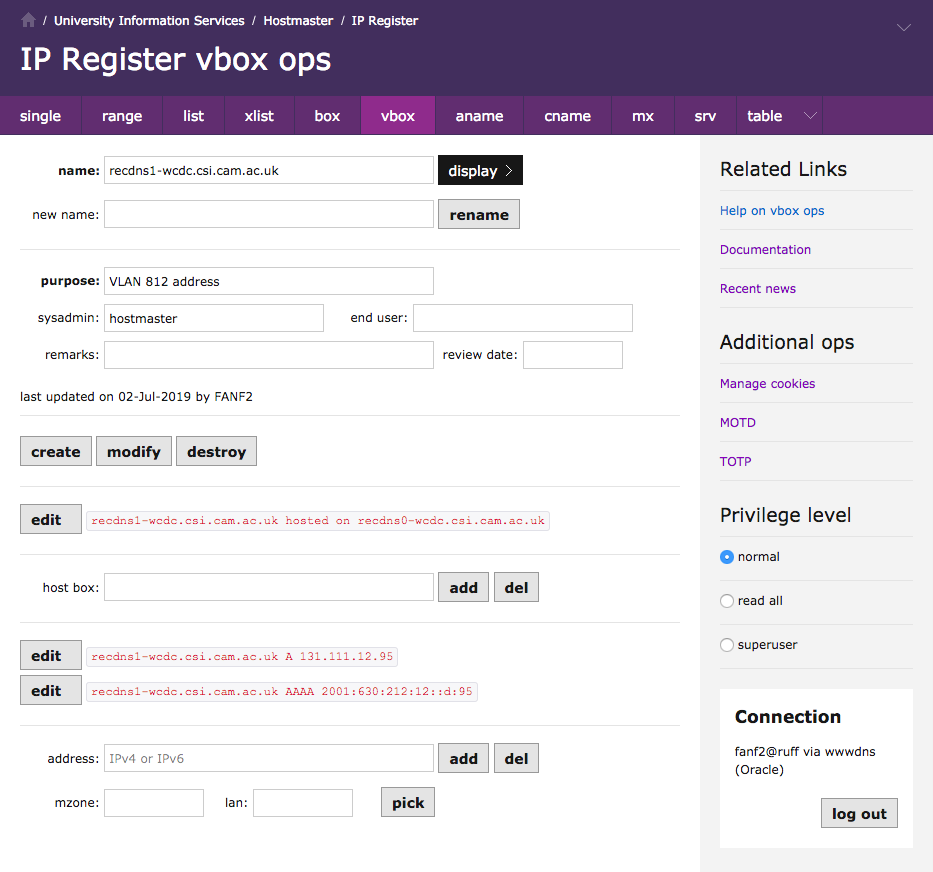Click the log out button
This screenshot has width=933, height=872.
859,814
